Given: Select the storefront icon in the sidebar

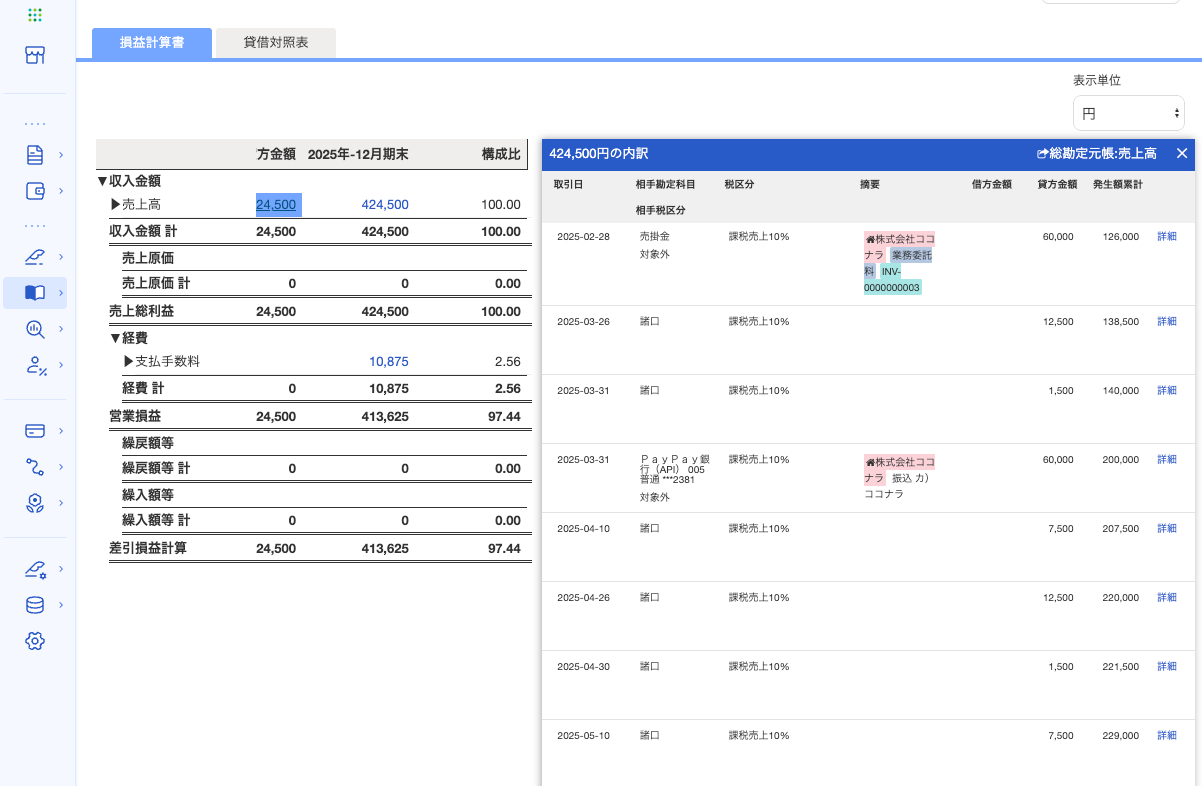Looking at the screenshot, I should pyautogui.click(x=35, y=55).
